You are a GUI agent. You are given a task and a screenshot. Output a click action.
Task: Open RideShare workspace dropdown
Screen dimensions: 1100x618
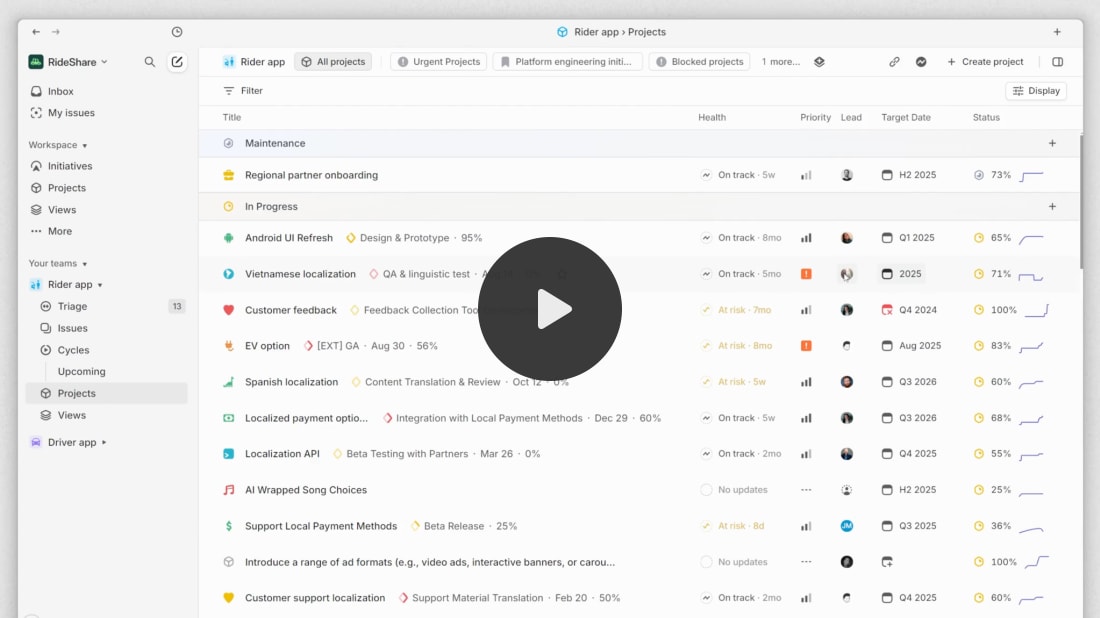point(68,62)
